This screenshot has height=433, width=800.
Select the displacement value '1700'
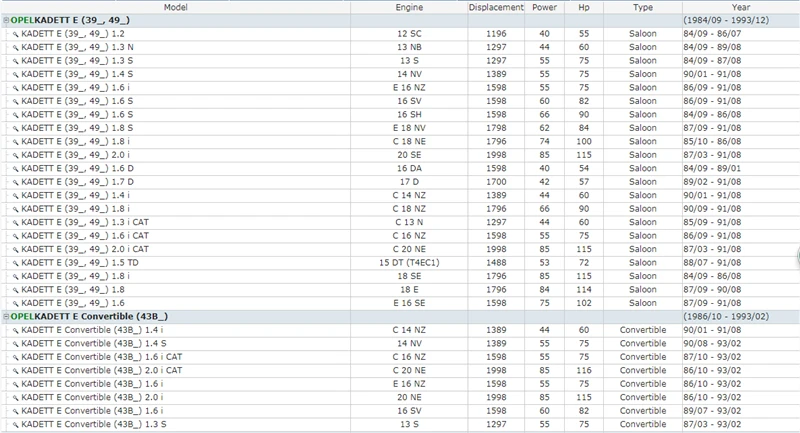496,182
